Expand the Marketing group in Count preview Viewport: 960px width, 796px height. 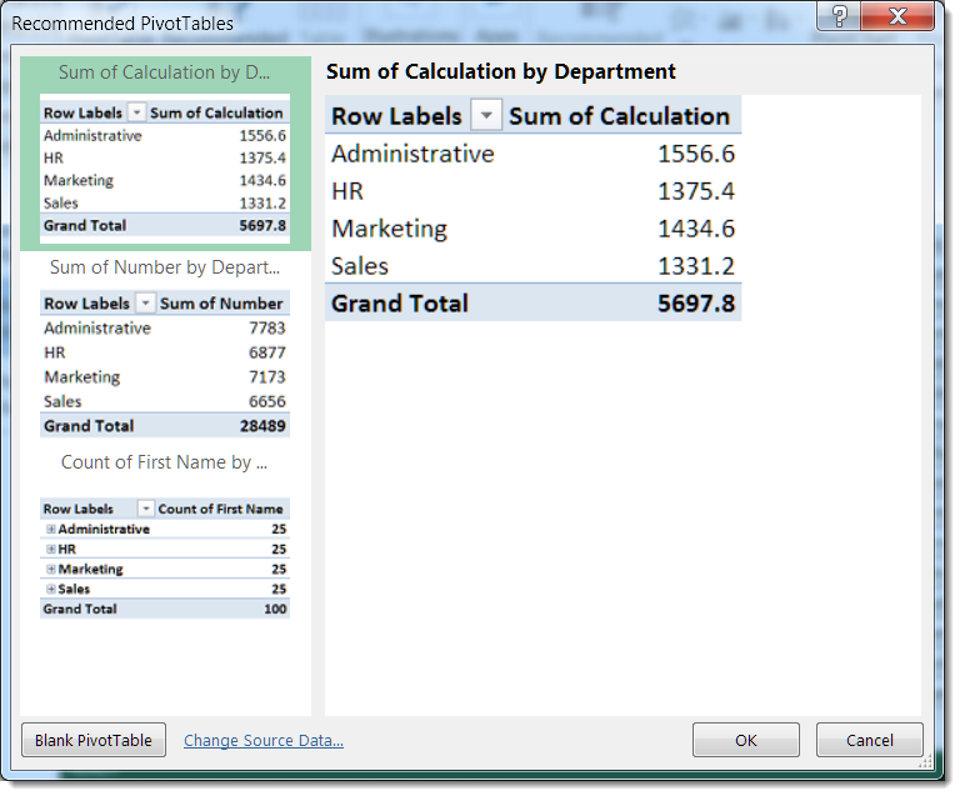coord(50,568)
